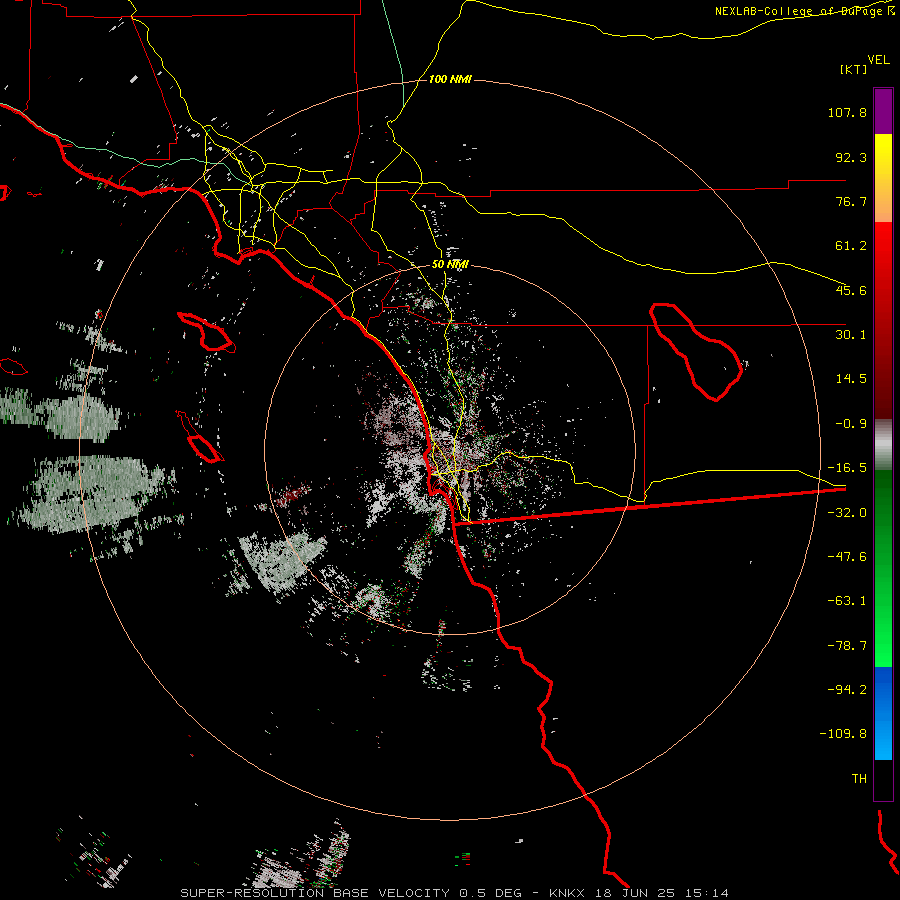The width and height of the screenshot is (900, 900).
Task: Pick the blue segment of the color bar
Action: [883, 713]
